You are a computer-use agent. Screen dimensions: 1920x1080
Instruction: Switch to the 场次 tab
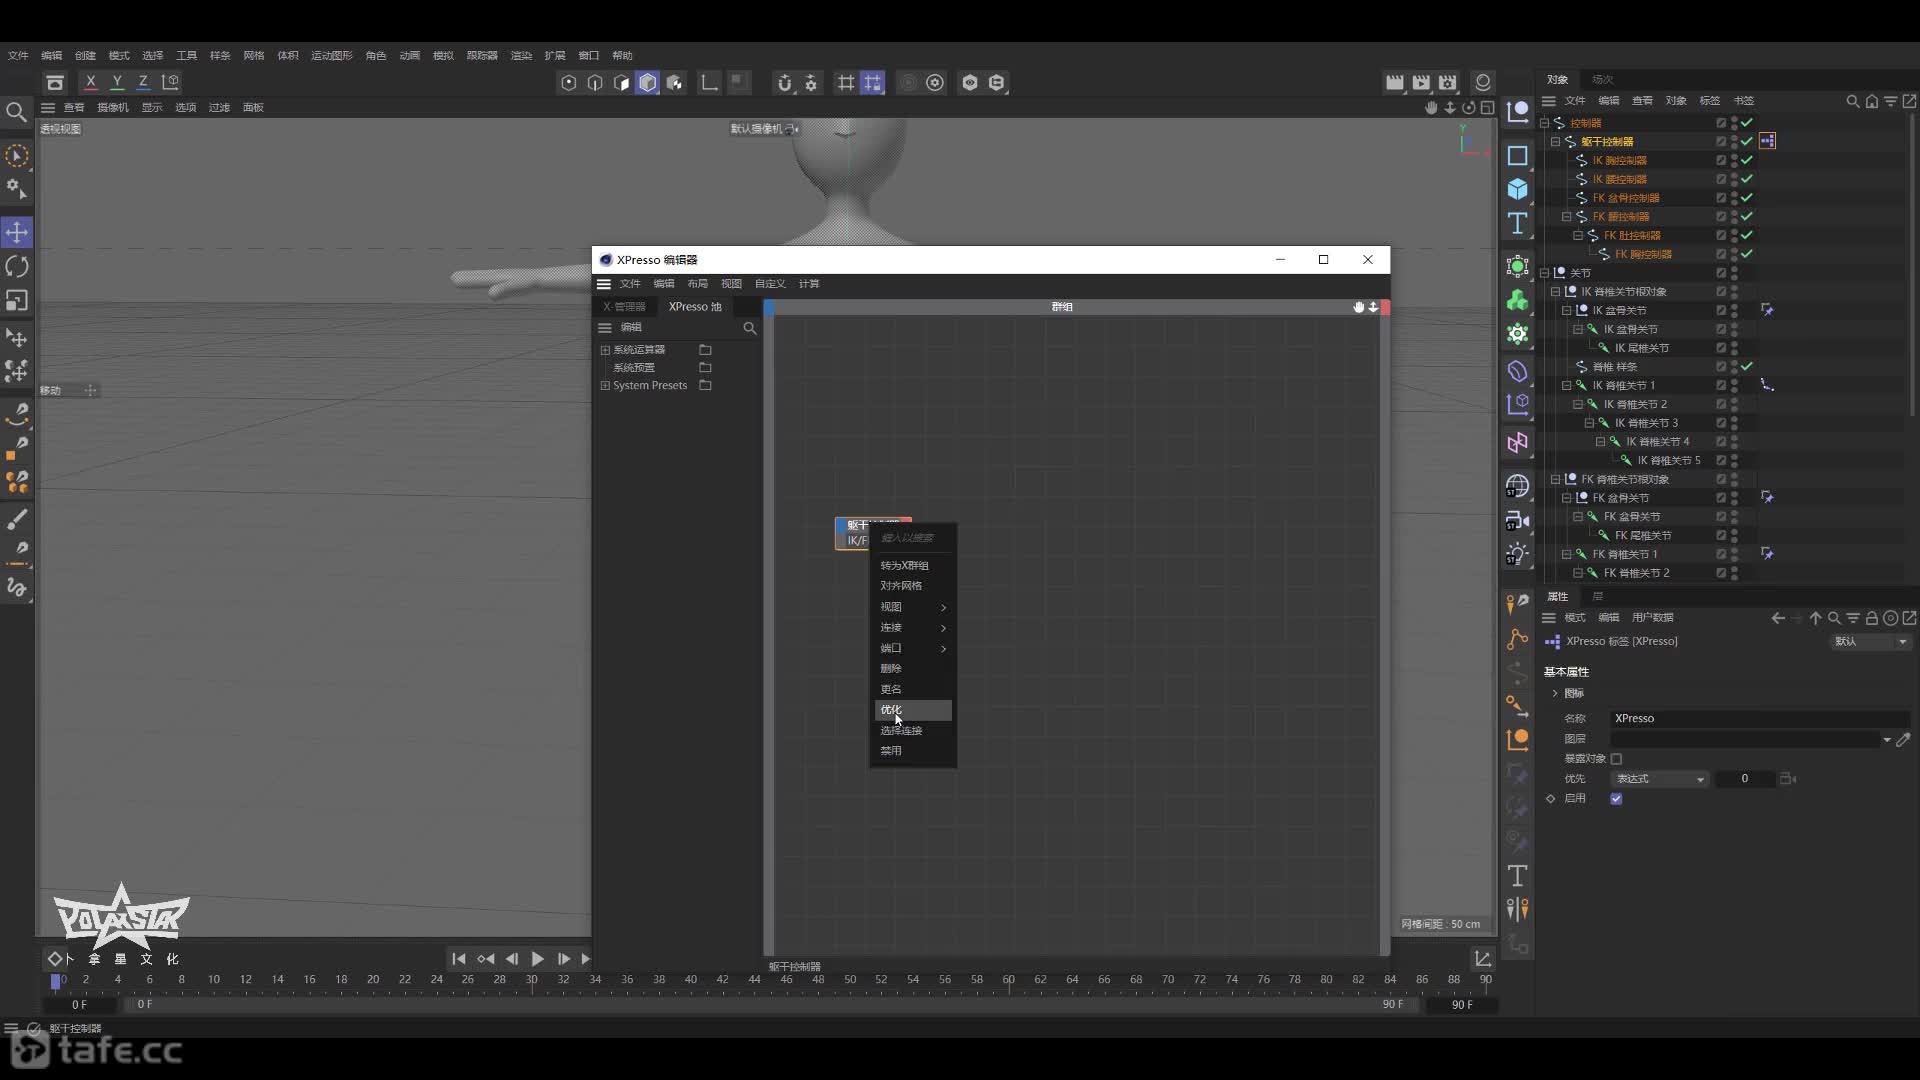pyautogui.click(x=1603, y=80)
